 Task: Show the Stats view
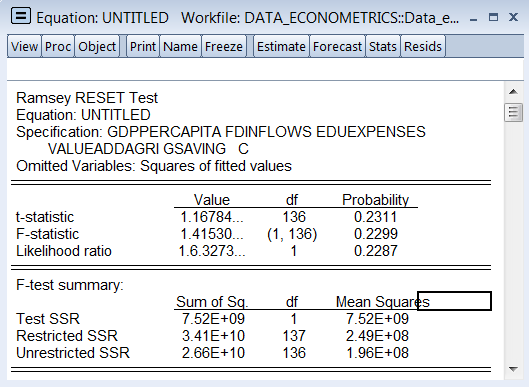tap(383, 46)
